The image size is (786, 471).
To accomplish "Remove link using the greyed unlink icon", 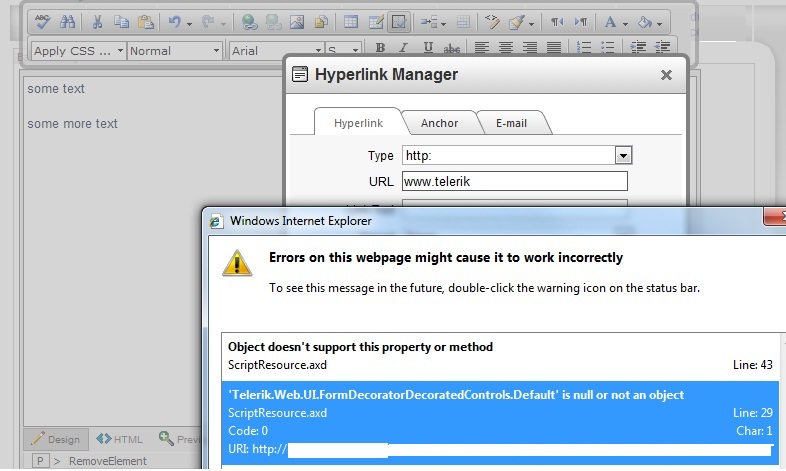I will (273, 22).
